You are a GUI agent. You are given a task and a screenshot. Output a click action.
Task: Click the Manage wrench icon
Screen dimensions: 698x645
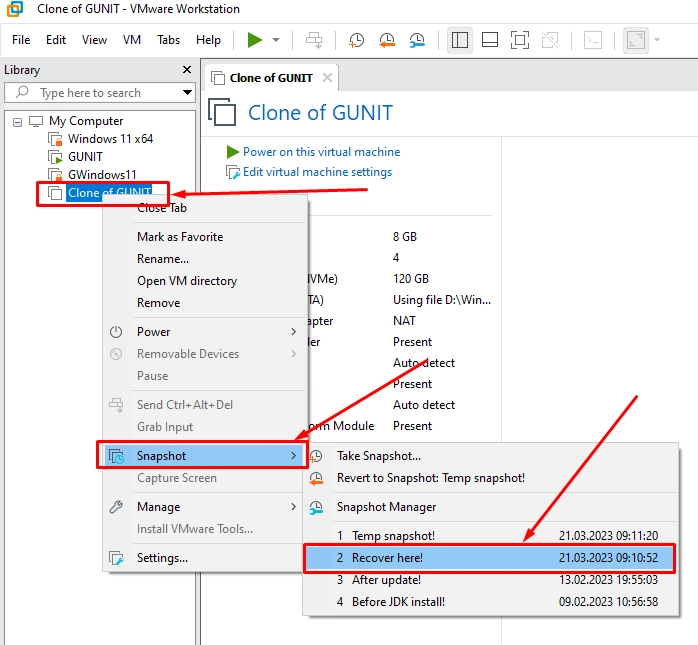tap(116, 507)
